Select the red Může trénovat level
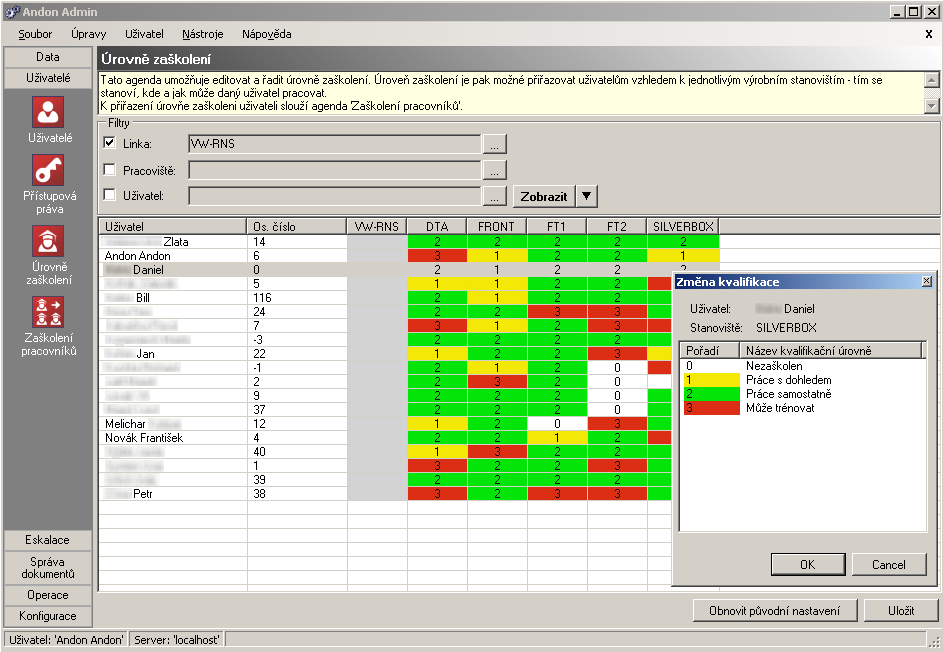Screen dimensions: 943x652 coord(780,407)
